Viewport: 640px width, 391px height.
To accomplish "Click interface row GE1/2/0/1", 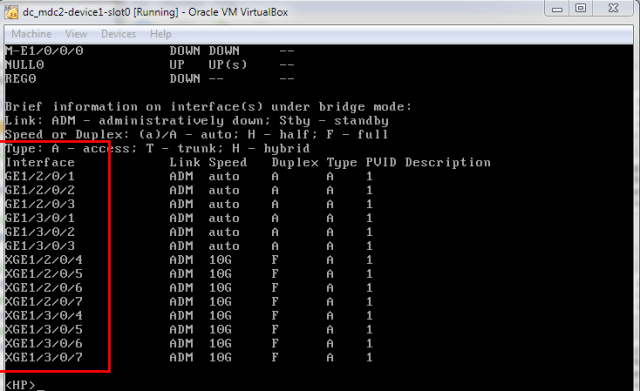I will tap(189, 176).
